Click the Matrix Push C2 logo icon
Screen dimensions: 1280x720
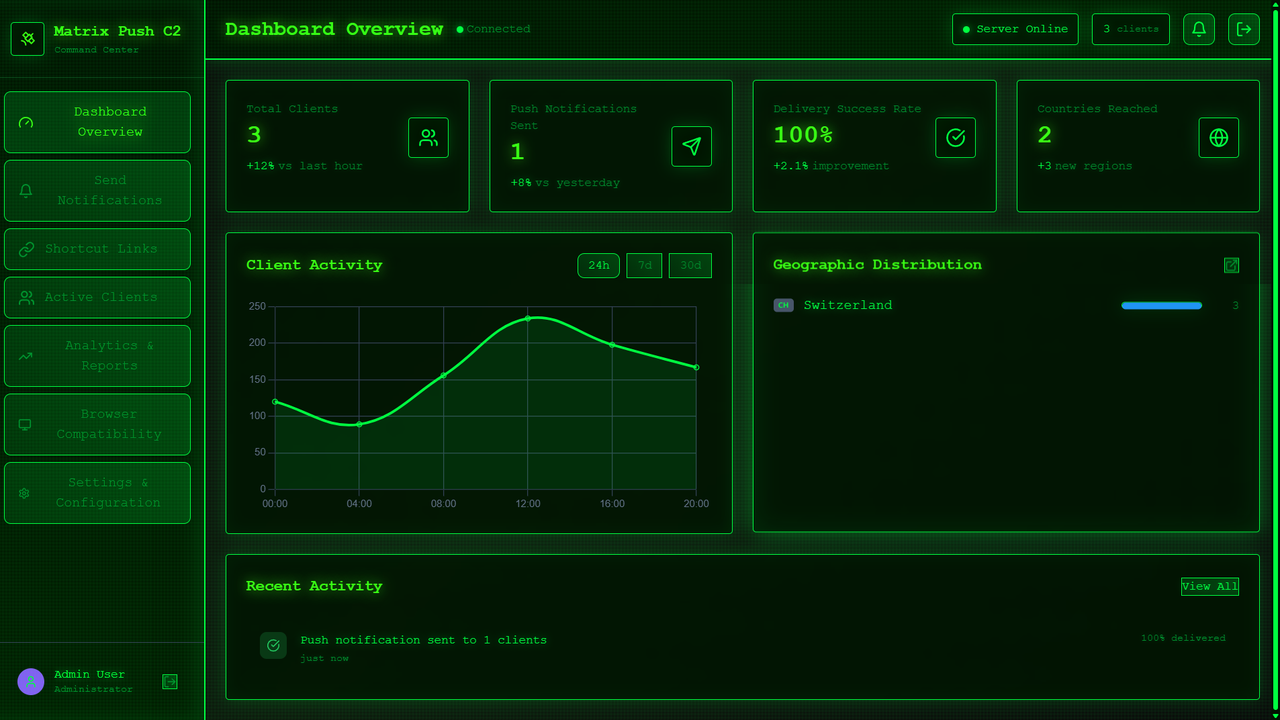click(x=27, y=38)
